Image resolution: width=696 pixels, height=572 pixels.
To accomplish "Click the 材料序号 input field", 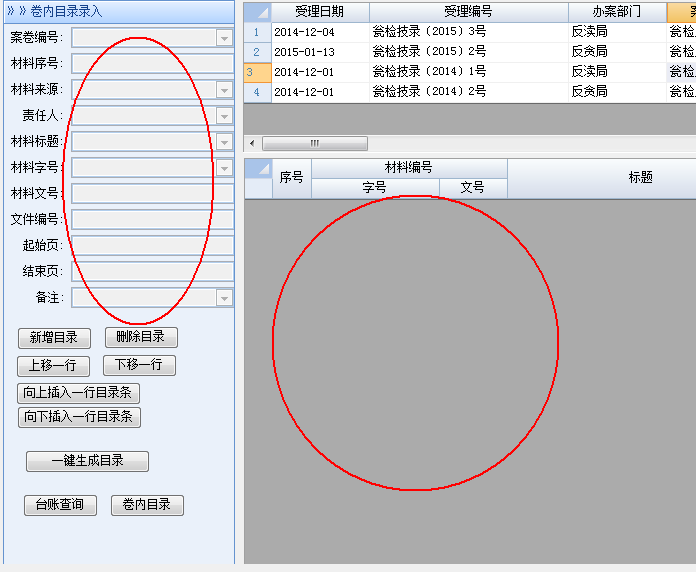I will point(152,63).
